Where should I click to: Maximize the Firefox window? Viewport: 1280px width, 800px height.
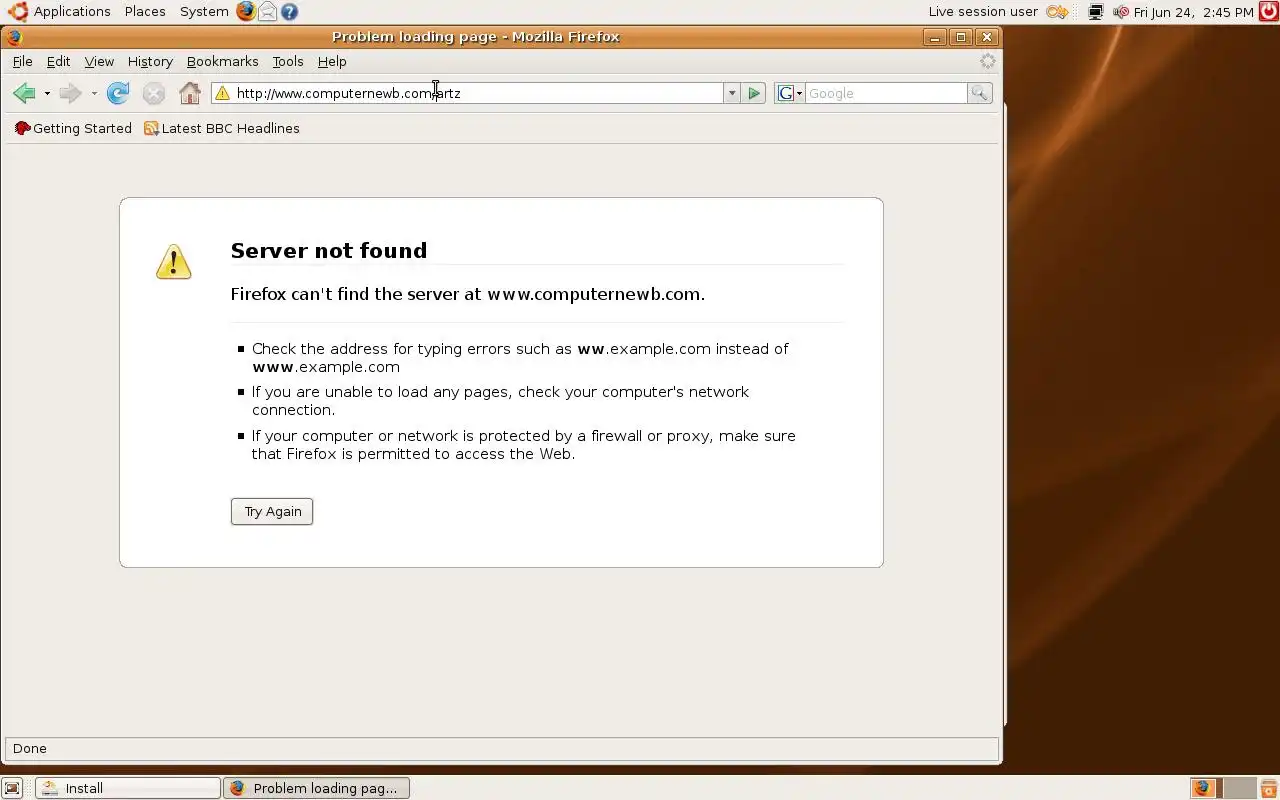pos(961,37)
